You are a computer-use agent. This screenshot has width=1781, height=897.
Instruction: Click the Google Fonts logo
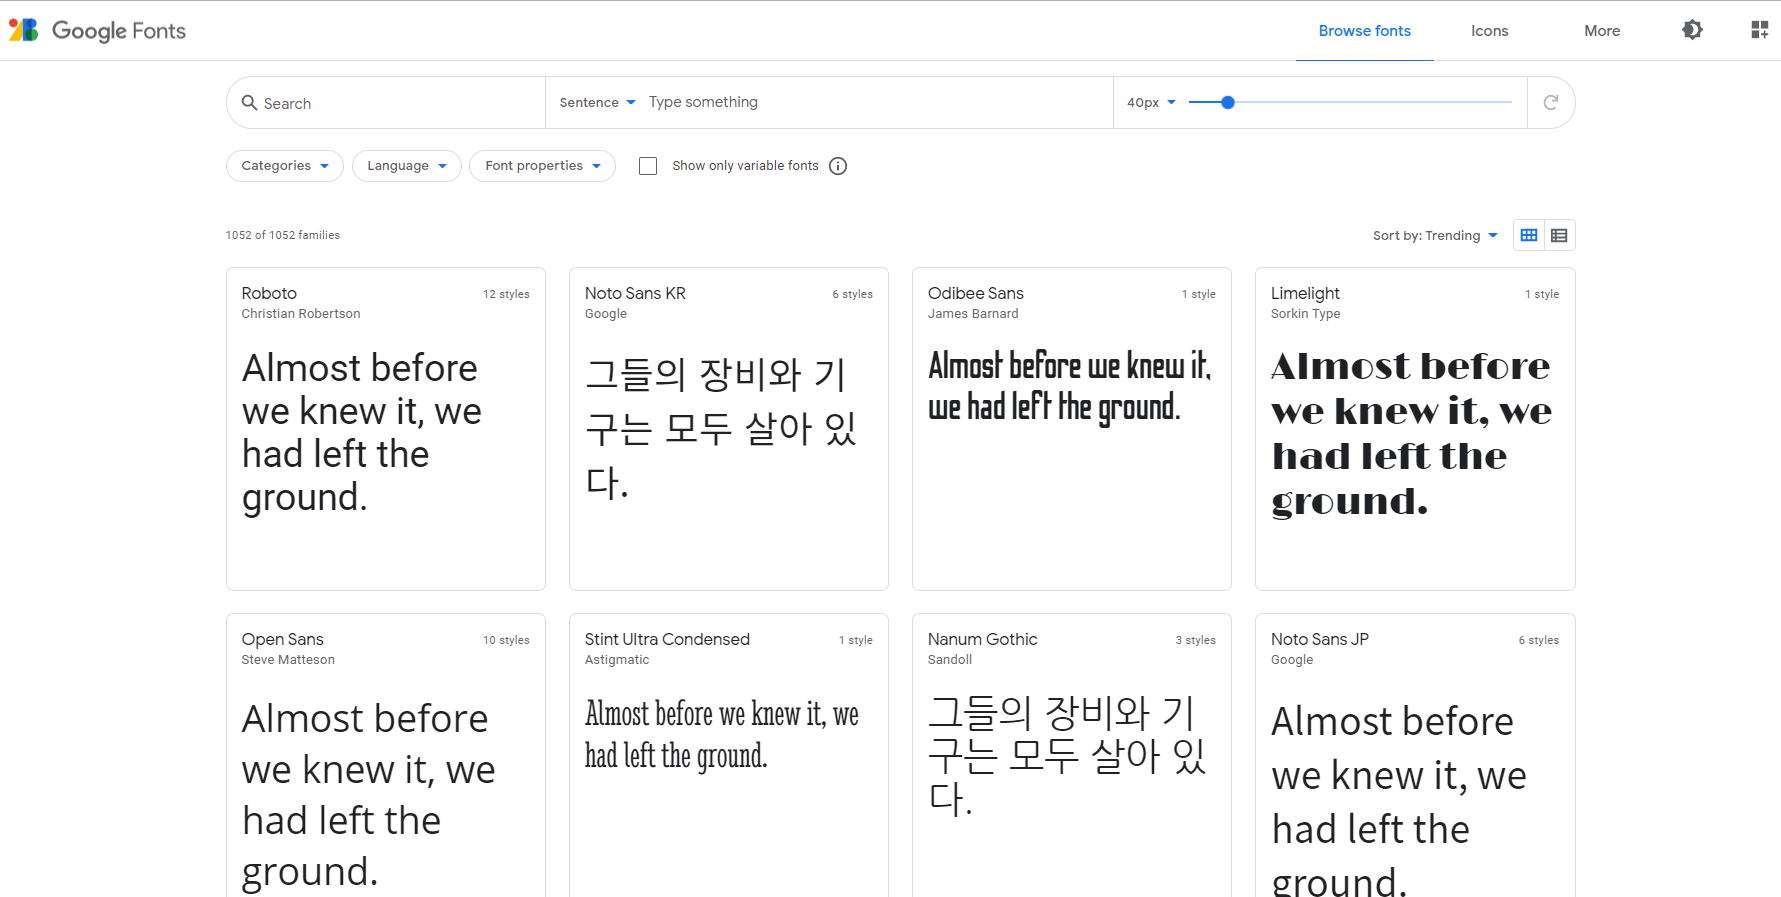pos(97,31)
